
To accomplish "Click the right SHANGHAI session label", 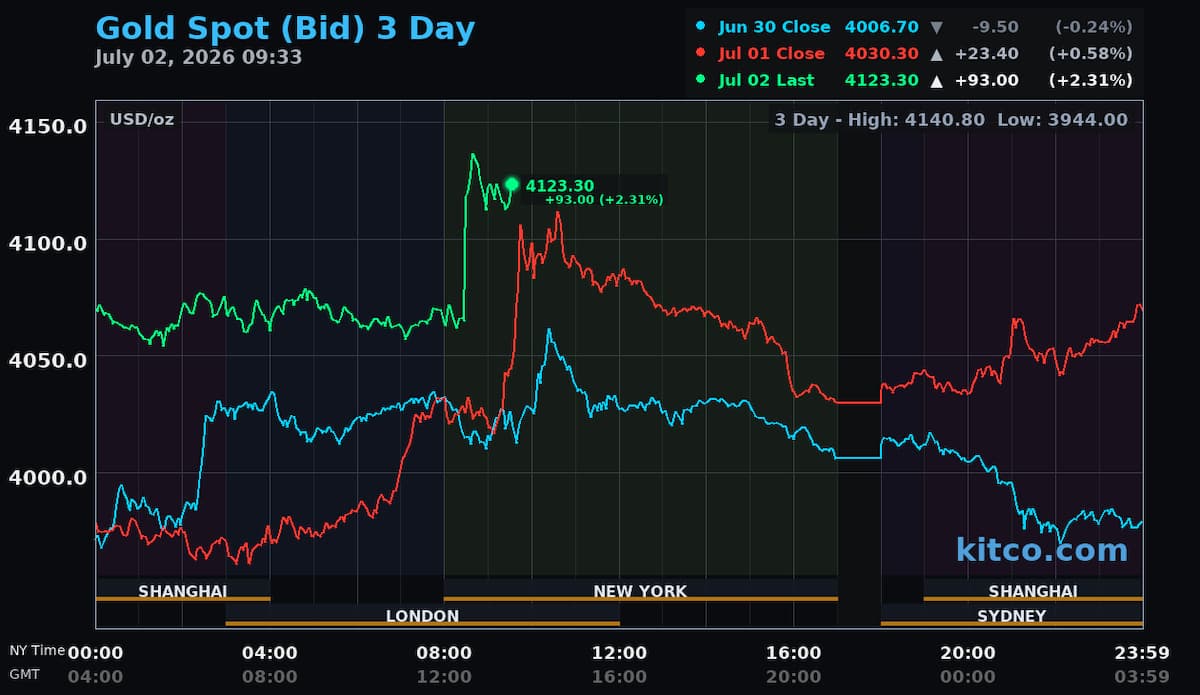I will click(1033, 591).
